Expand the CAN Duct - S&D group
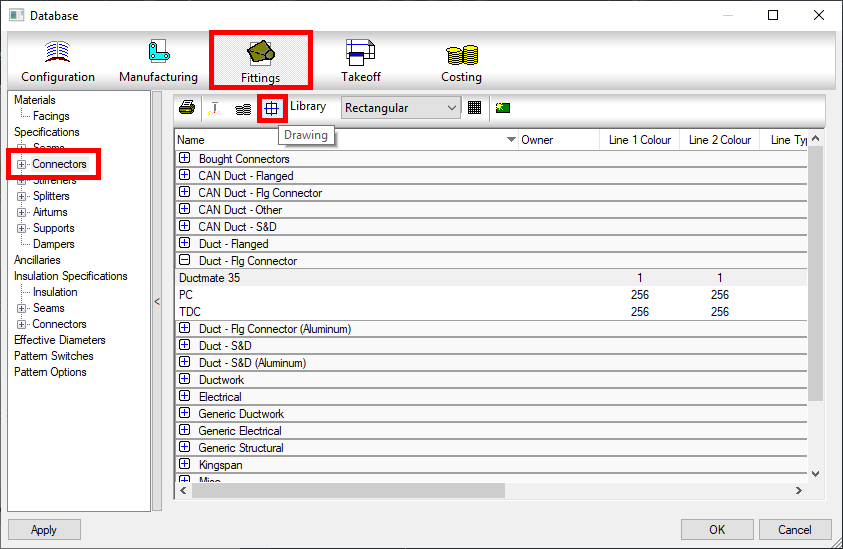843x549 pixels. pos(184,226)
